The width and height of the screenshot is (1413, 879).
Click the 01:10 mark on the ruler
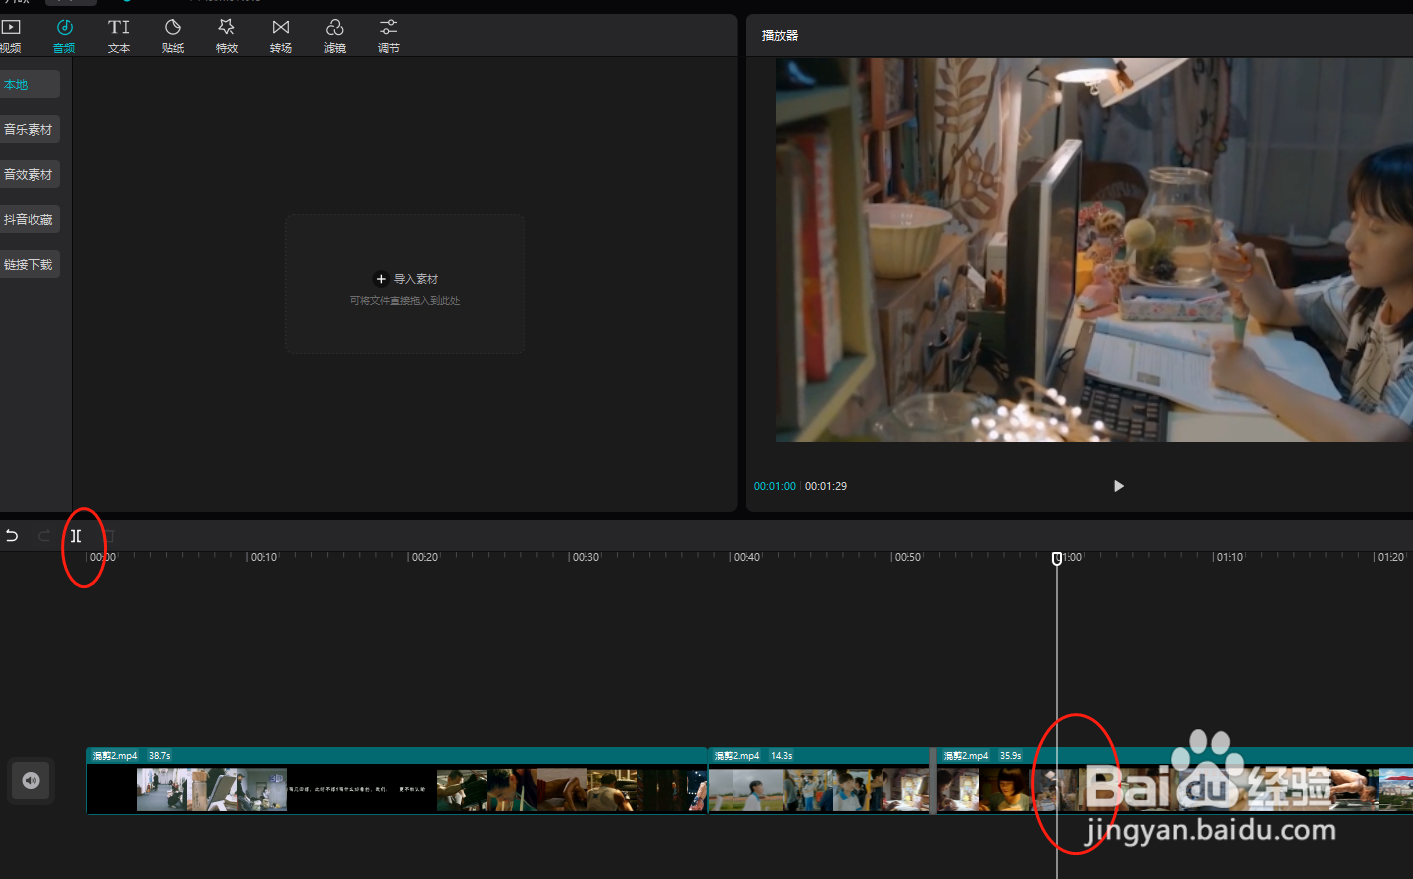[x=1230, y=557]
